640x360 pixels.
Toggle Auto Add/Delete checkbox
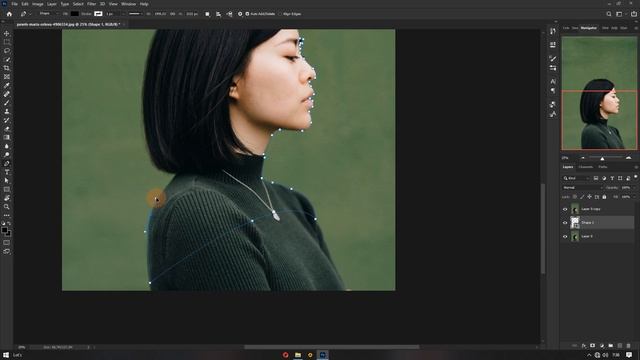pyautogui.click(x=247, y=14)
